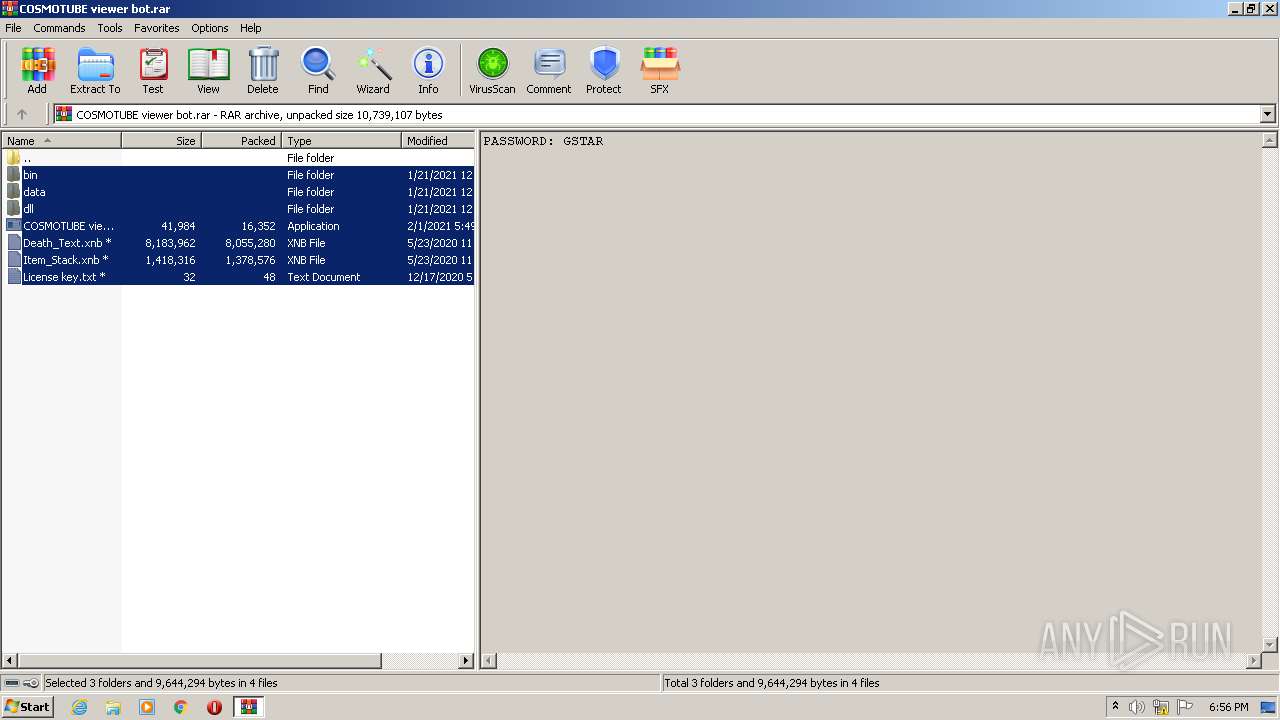Screen dimensions: 1280x720
Task: Open Chrome from the taskbar
Action: 181,707
